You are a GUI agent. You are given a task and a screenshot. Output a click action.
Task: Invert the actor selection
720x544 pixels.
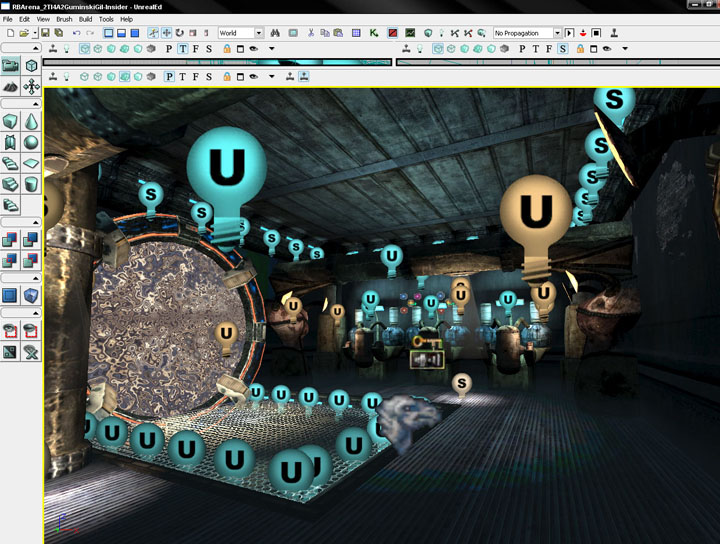point(10,352)
